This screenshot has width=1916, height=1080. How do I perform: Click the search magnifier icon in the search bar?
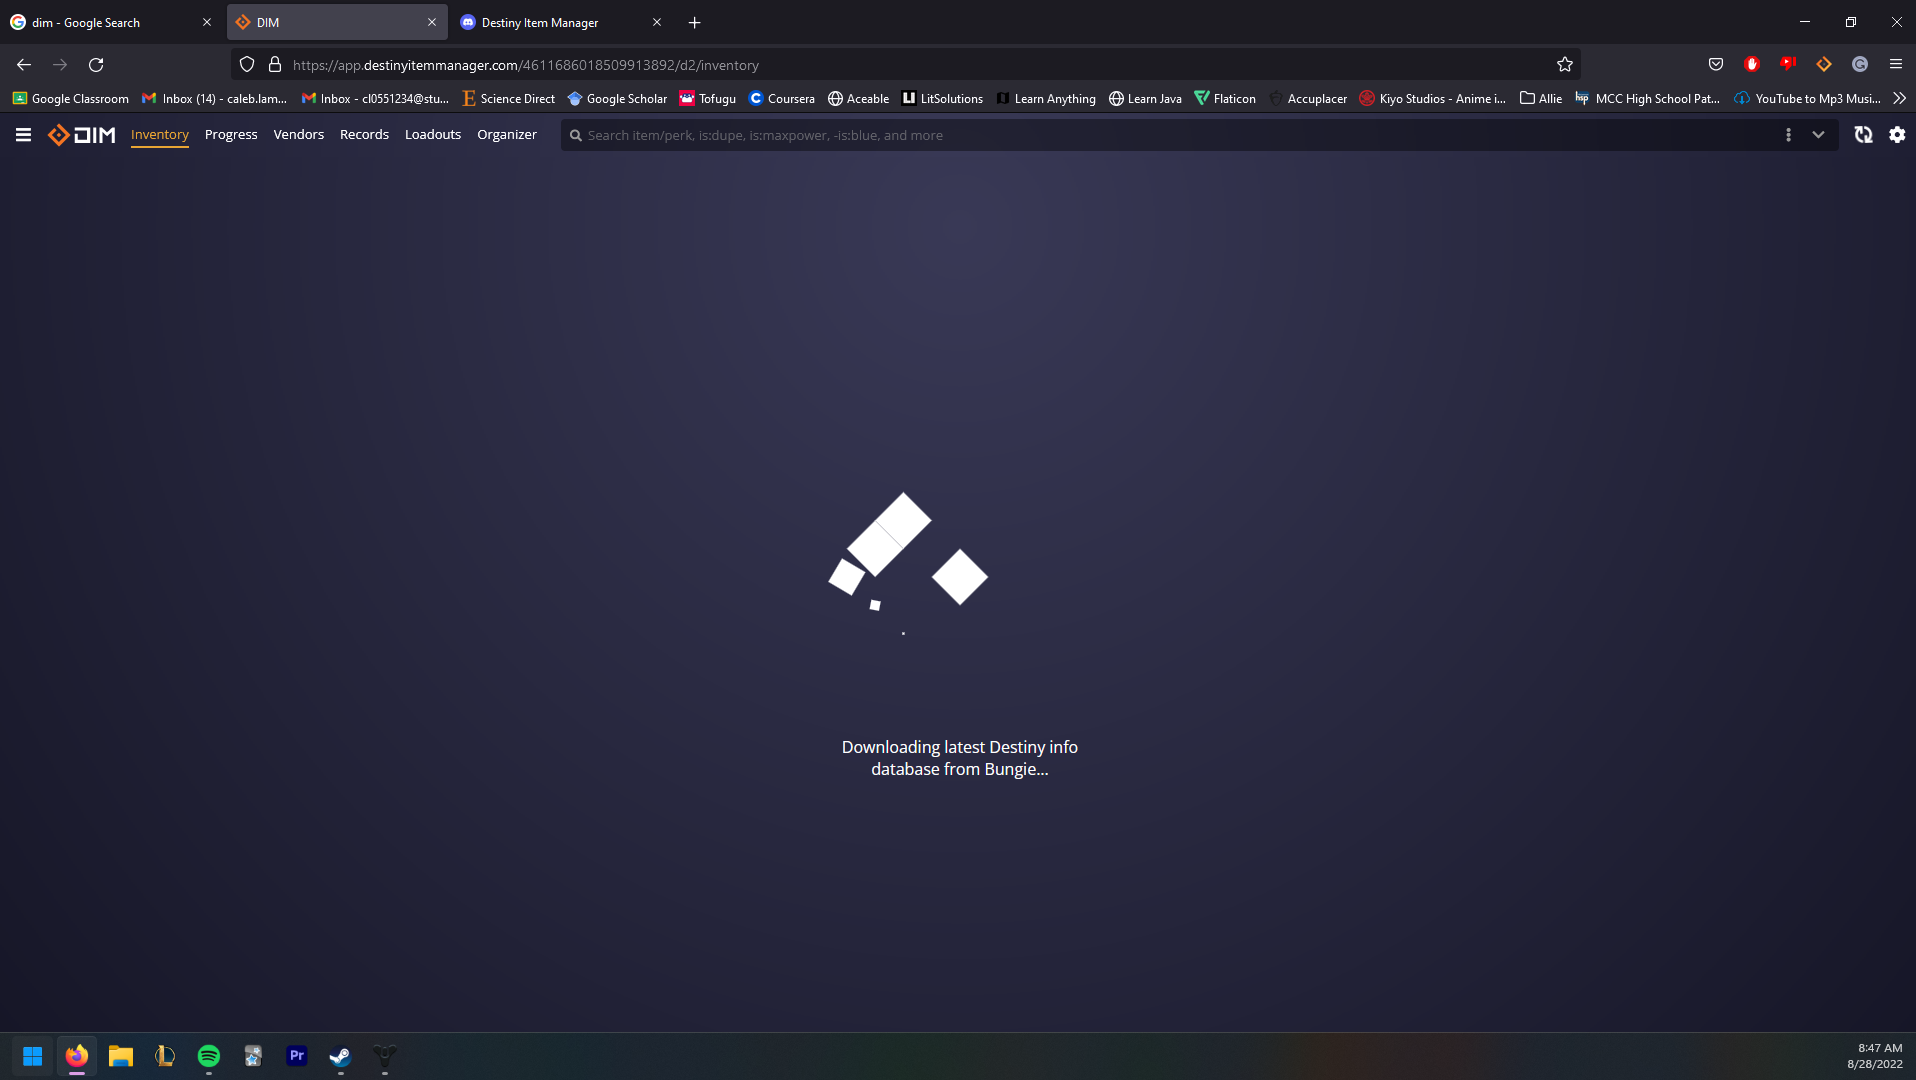tap(575, 134)
